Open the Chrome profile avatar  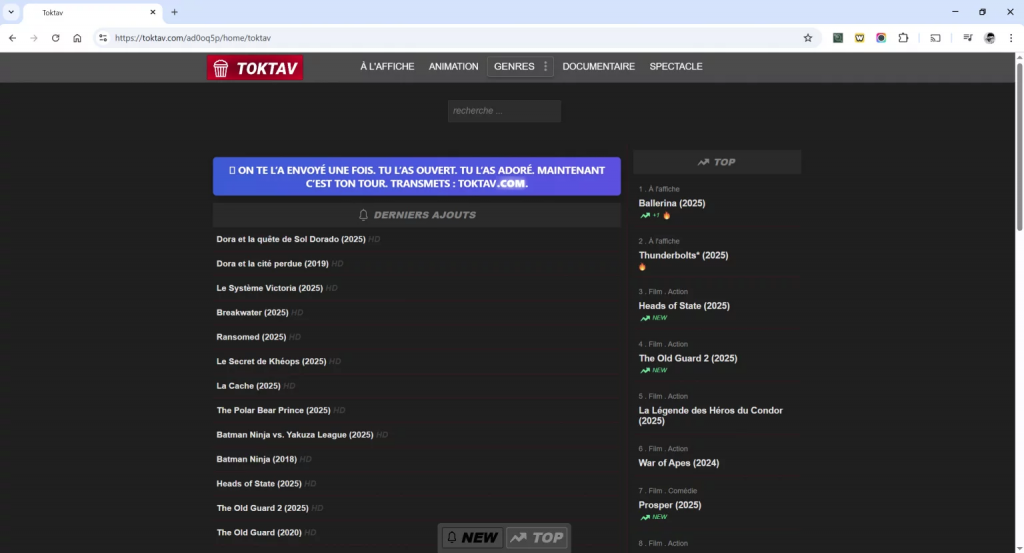tap(989, 38)
